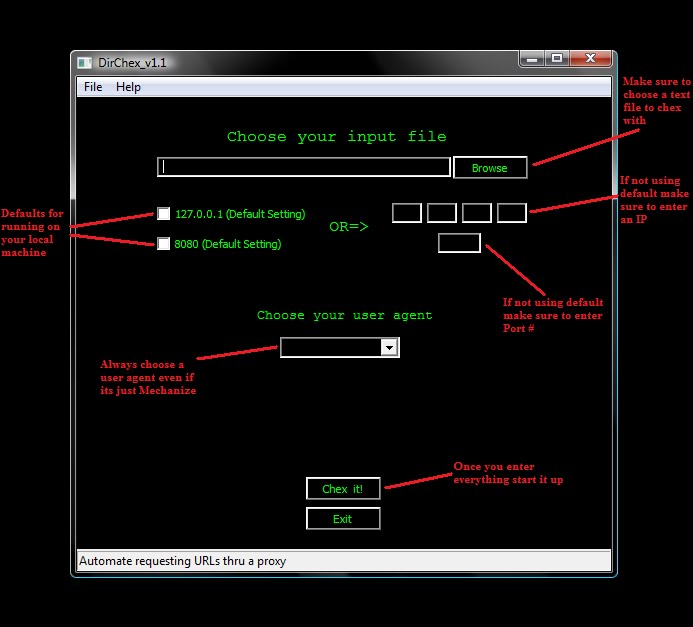
Task: Click the Chex it! button
Action: 343,489
